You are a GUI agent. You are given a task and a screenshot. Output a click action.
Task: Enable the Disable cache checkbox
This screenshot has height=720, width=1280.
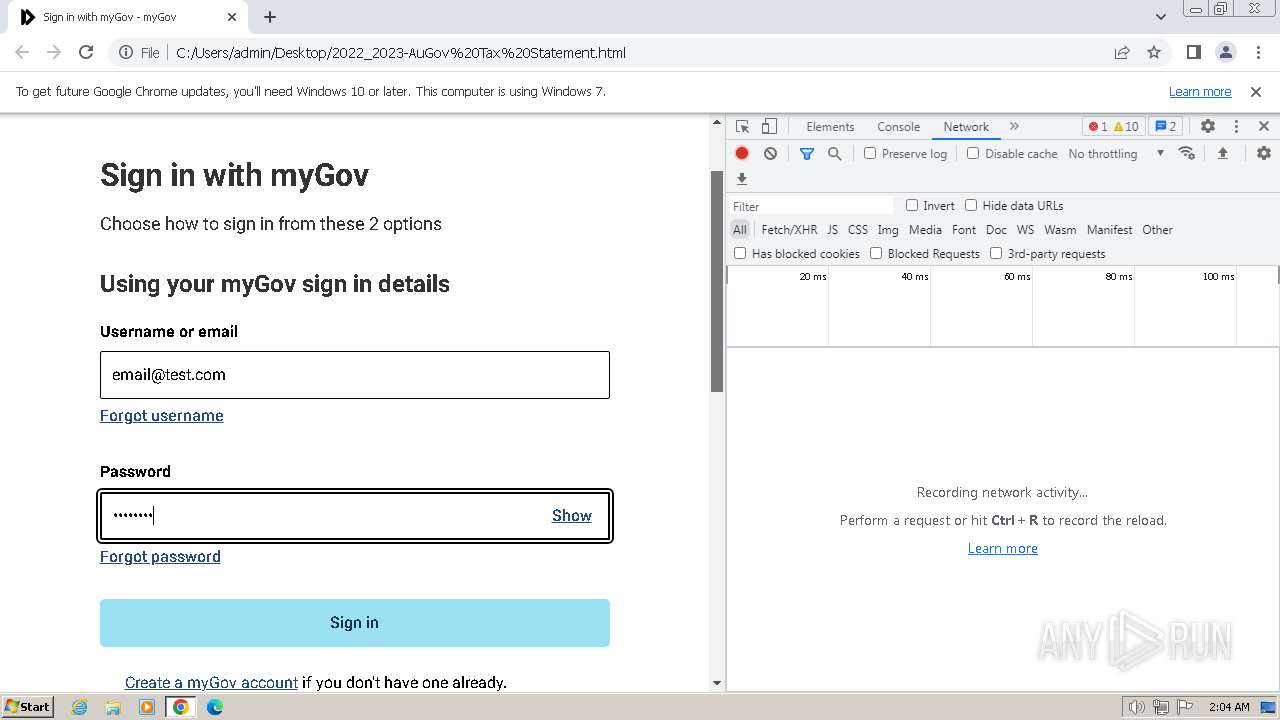click(973, 153)
